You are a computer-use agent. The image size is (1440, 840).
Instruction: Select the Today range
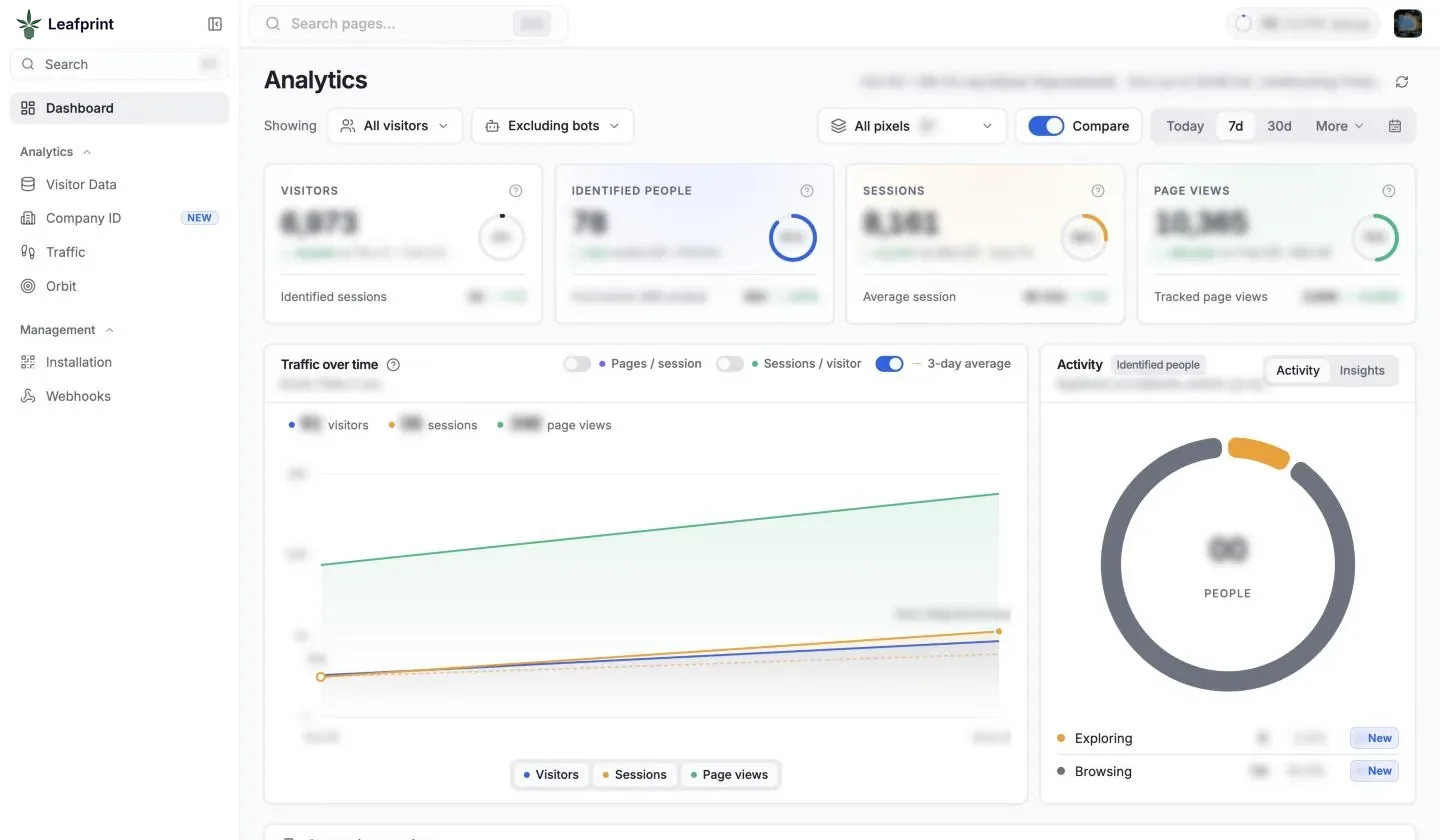[x=1185, y=126]
